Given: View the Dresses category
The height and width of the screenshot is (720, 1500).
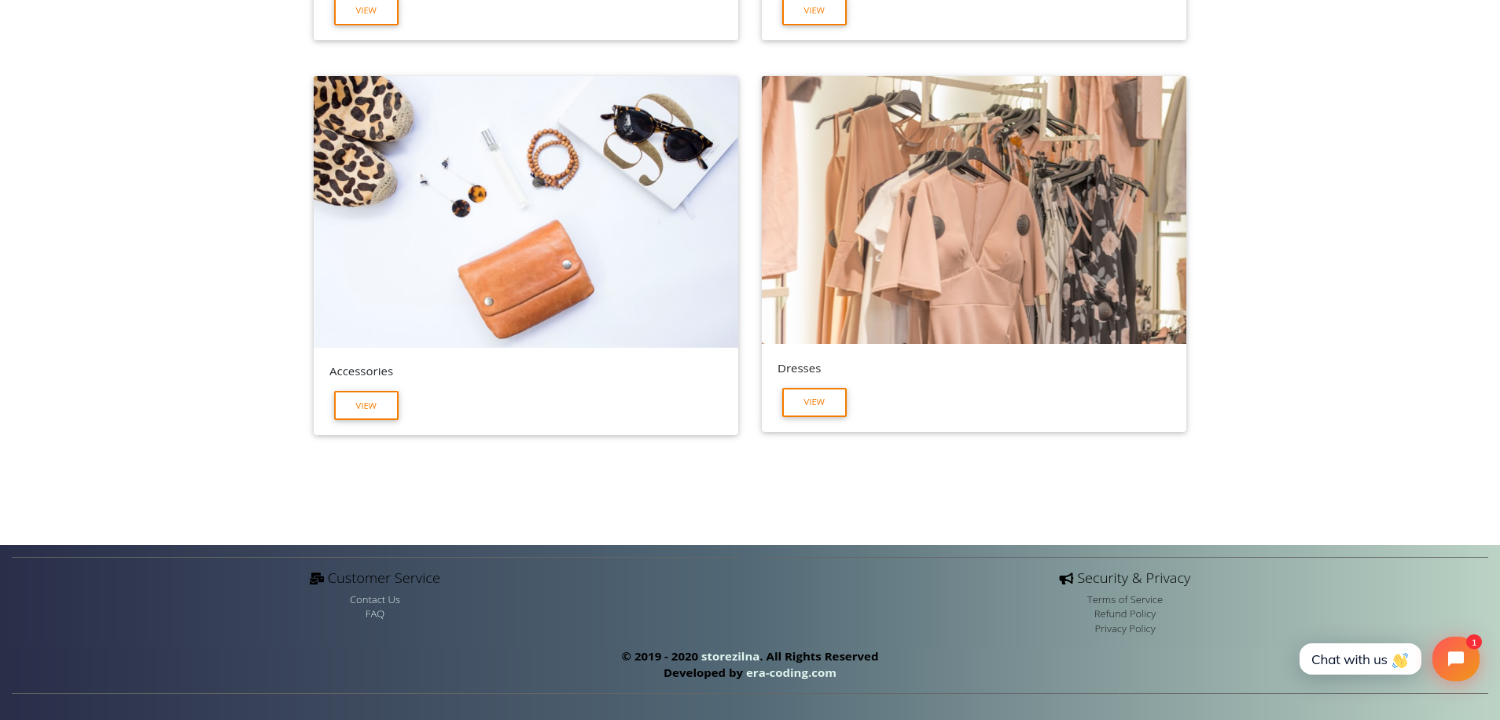Looking at the screenshot, I should point(814,402).
